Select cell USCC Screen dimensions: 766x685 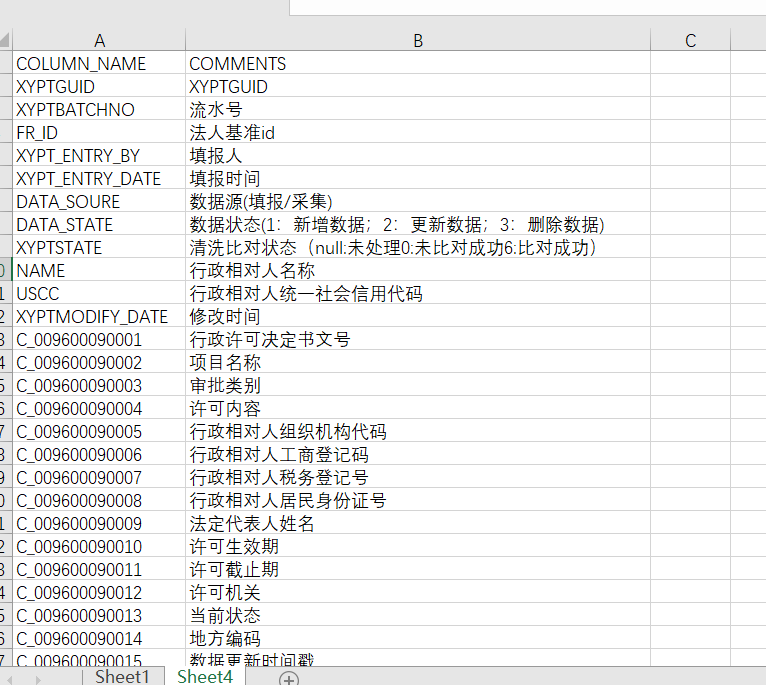coord(99,293)
